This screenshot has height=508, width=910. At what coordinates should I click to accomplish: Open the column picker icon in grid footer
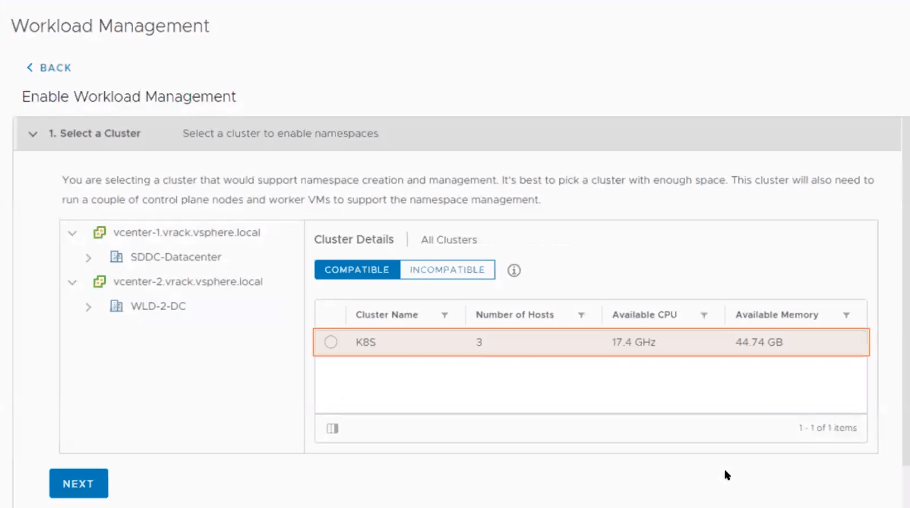(333, 428)
